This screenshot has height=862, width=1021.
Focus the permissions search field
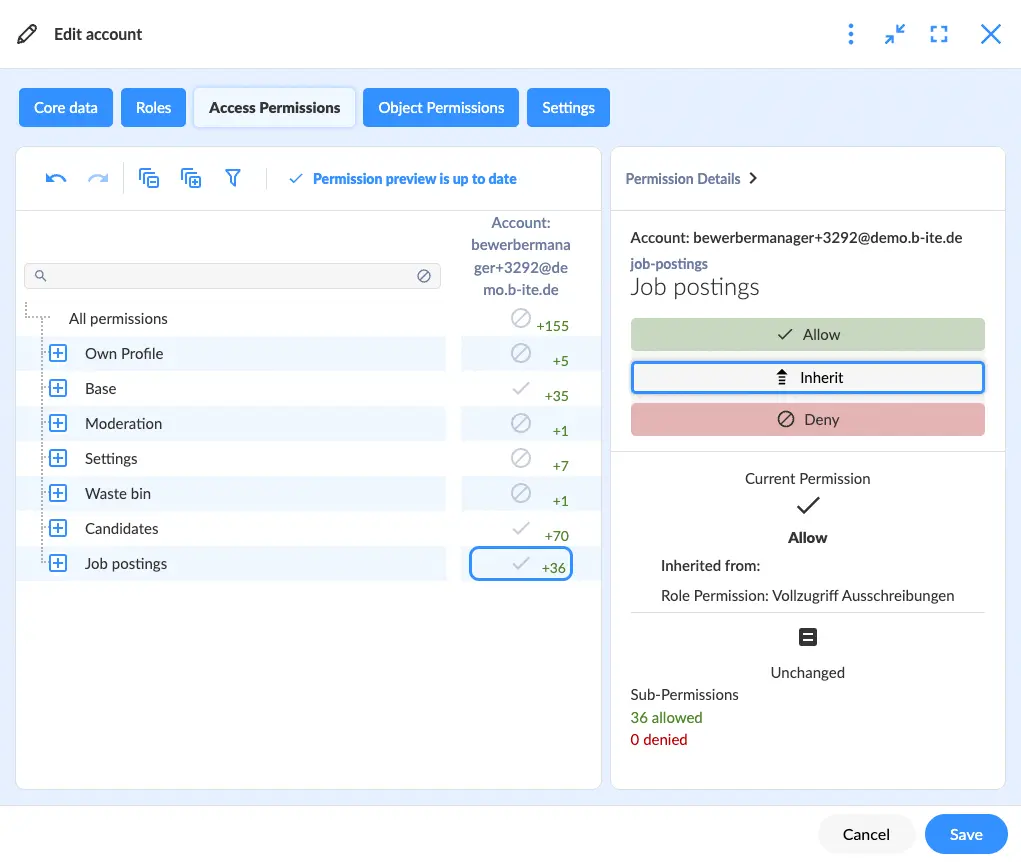point(225,276)
